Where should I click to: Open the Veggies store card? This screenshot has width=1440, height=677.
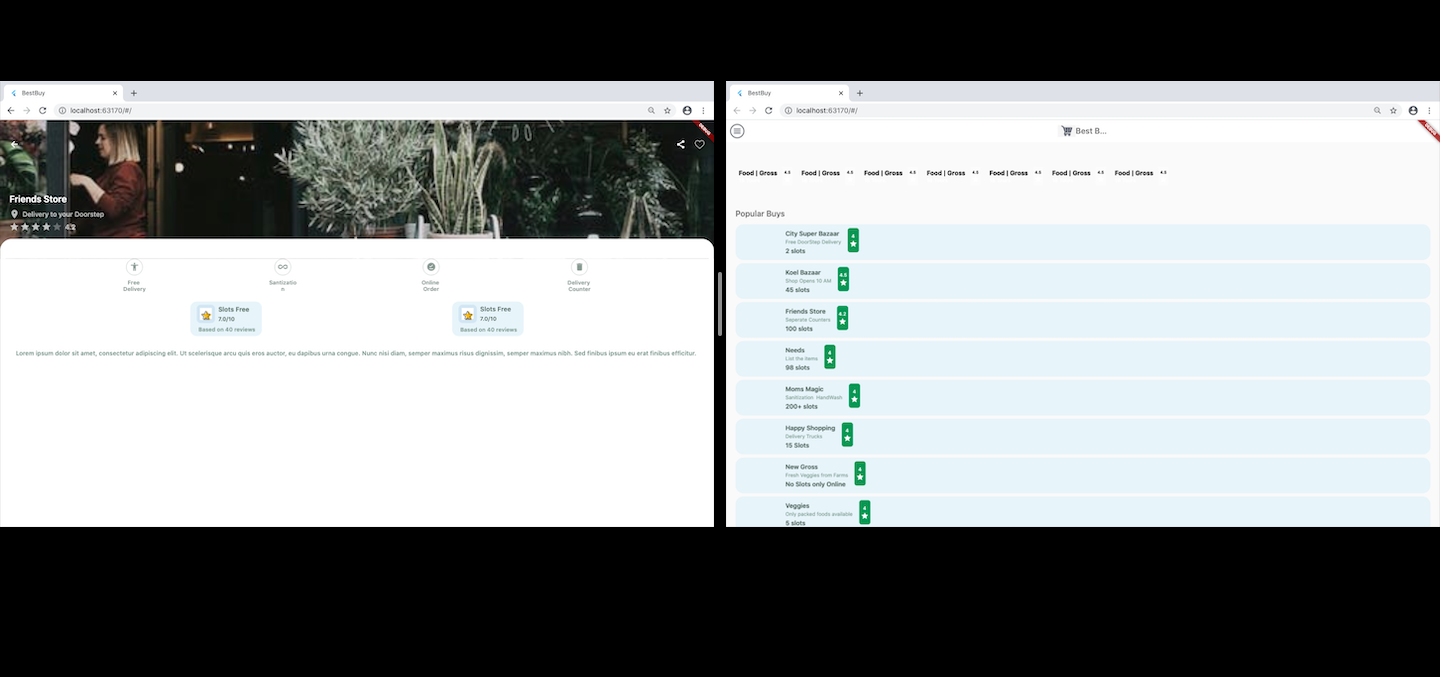point(1083,512)
